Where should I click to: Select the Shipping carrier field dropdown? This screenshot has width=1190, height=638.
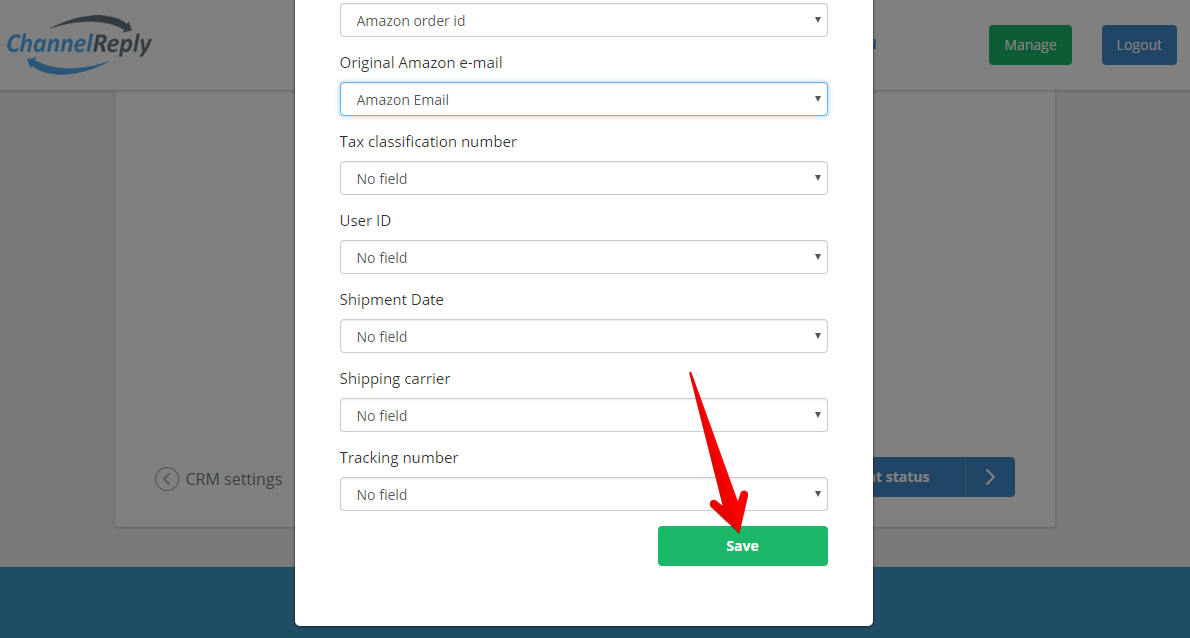coord(584,415)
